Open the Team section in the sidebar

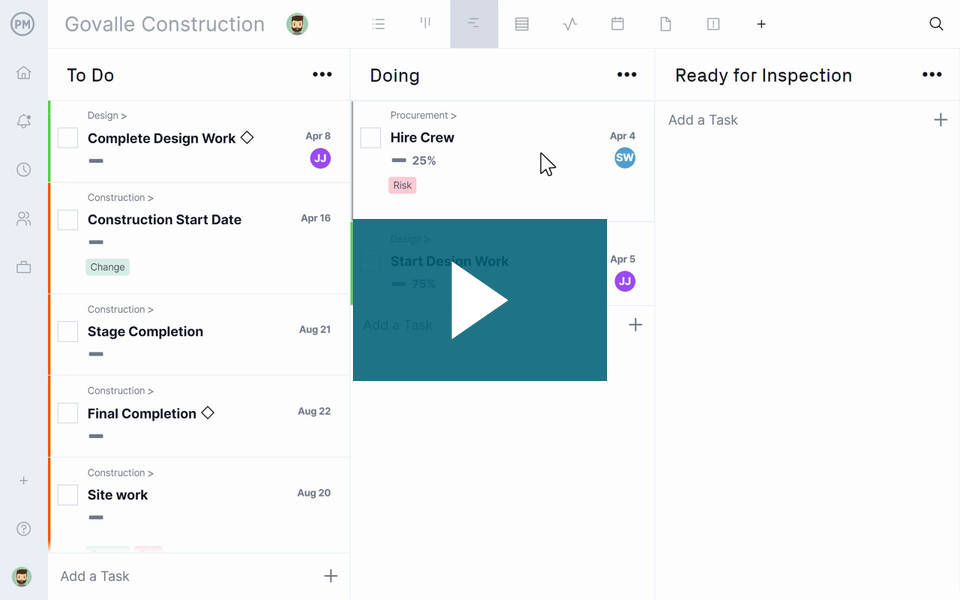22,218
